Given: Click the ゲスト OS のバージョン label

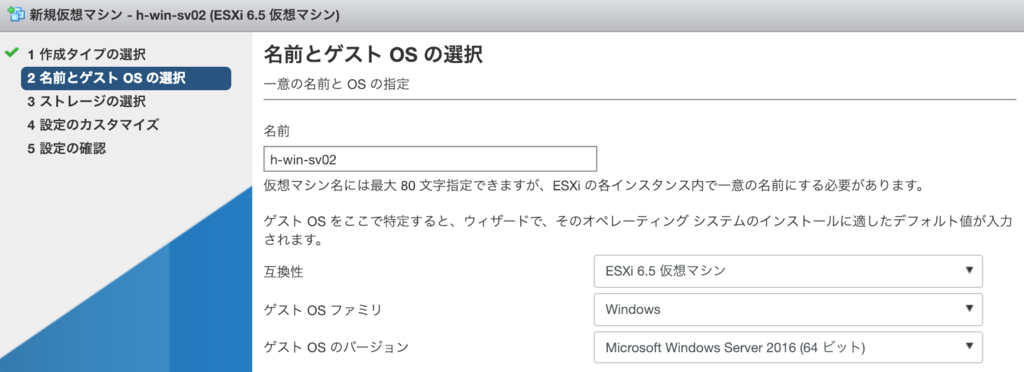Looking at the screenshot, I should (336, 347).
